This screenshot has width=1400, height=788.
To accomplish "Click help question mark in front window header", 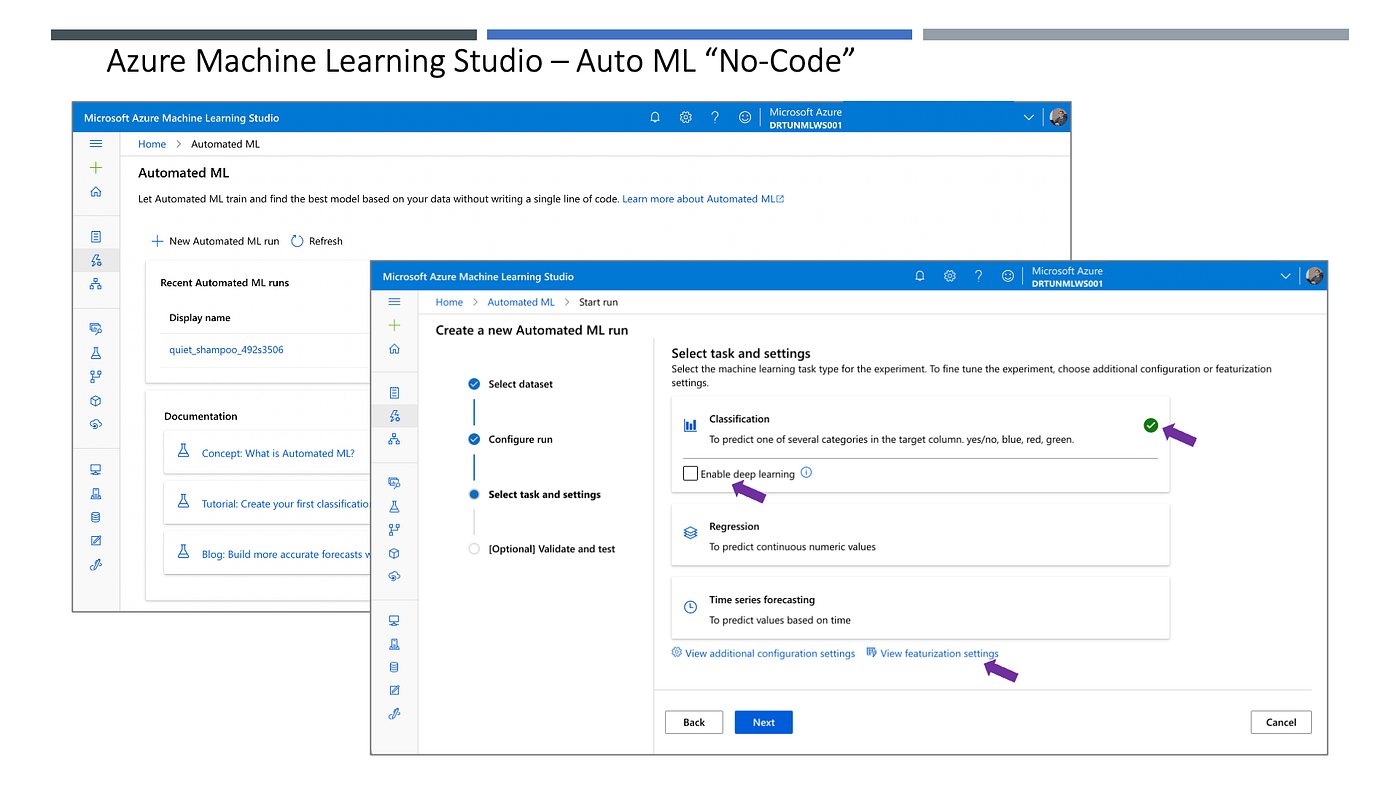I will click(978, 276).
